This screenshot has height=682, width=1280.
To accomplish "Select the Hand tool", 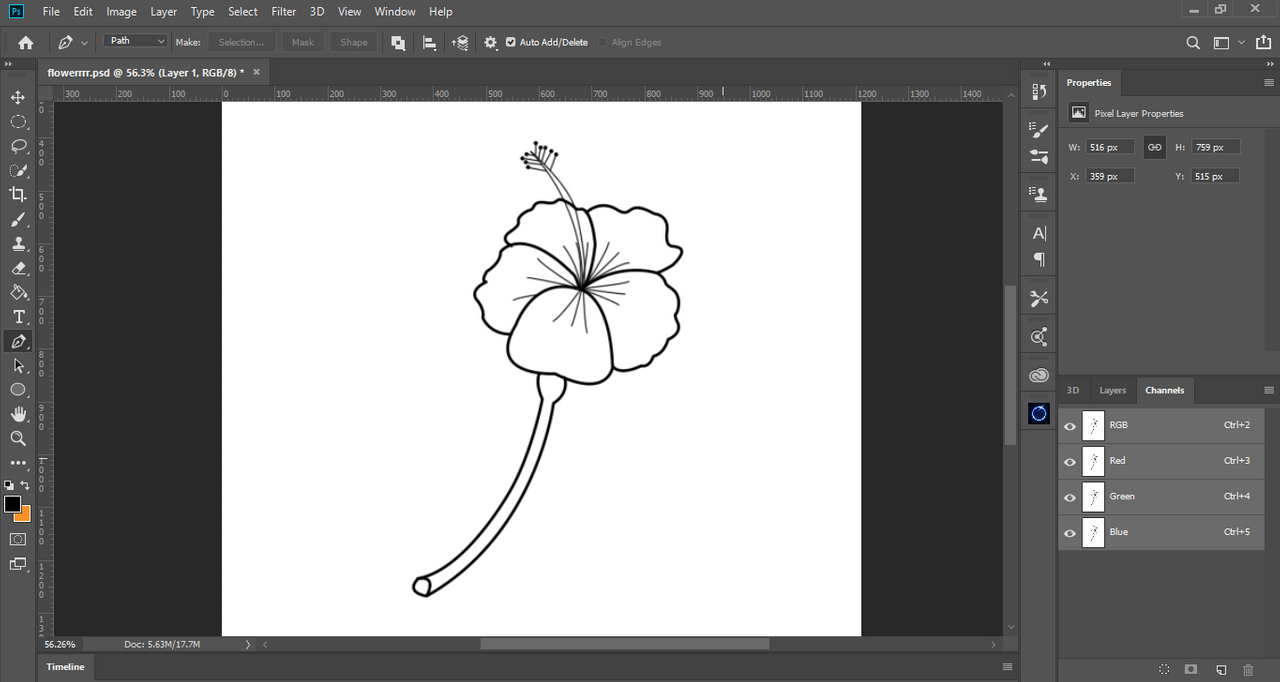I will click(x=18, y=414).
